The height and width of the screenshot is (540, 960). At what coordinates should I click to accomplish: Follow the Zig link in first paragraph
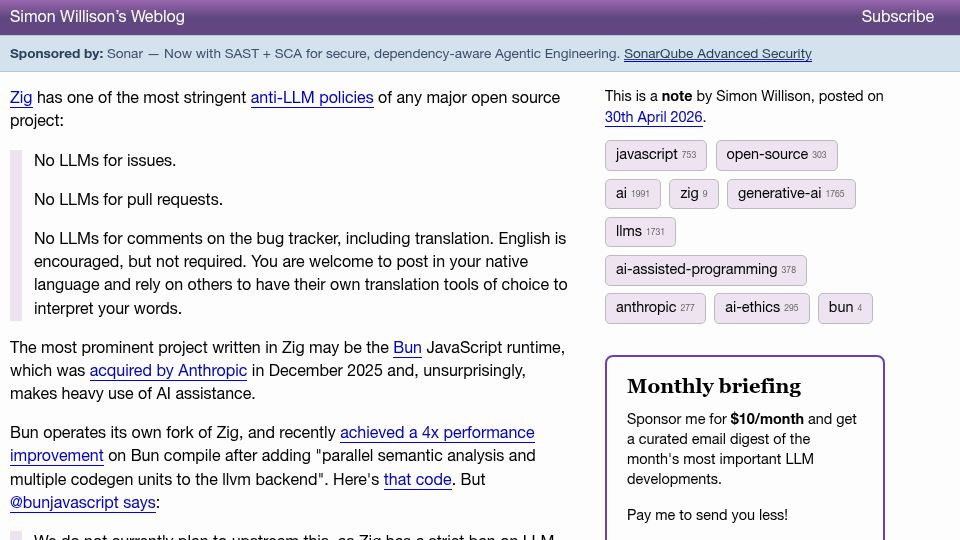[x=21, y=97]
